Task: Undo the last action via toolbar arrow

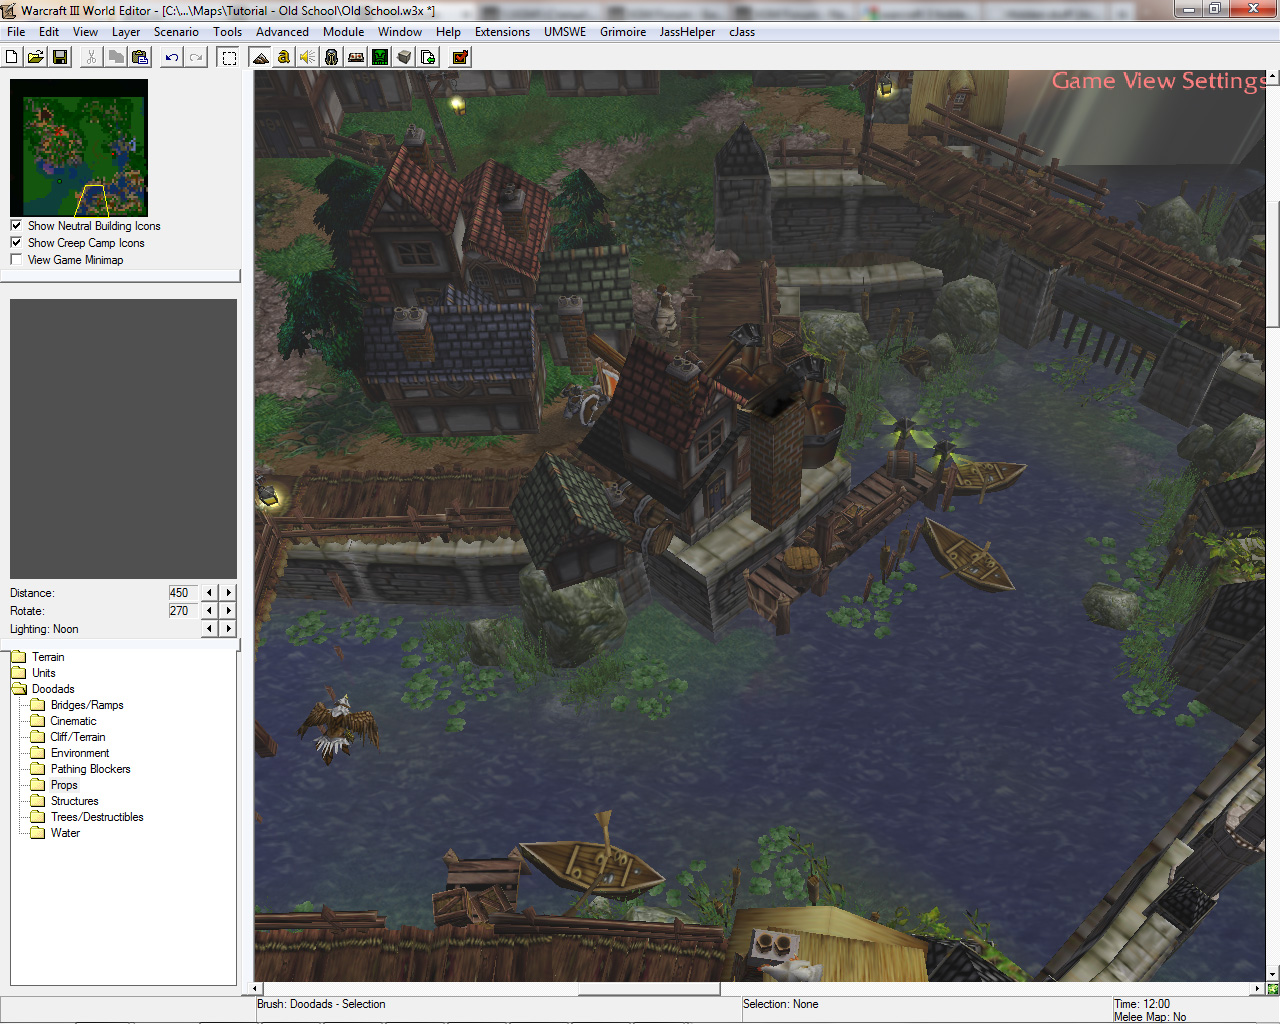Action: (172, 57)
